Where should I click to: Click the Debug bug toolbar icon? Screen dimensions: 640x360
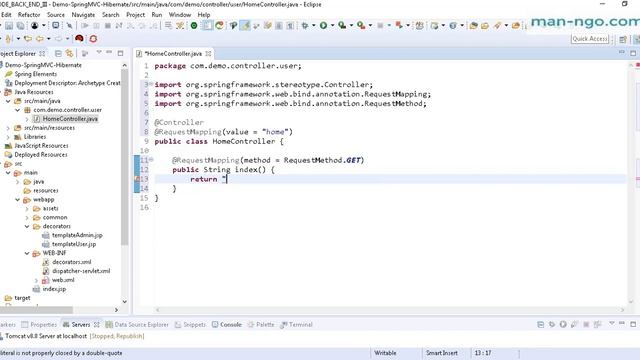pyautogui.click(x=305, y=26)
